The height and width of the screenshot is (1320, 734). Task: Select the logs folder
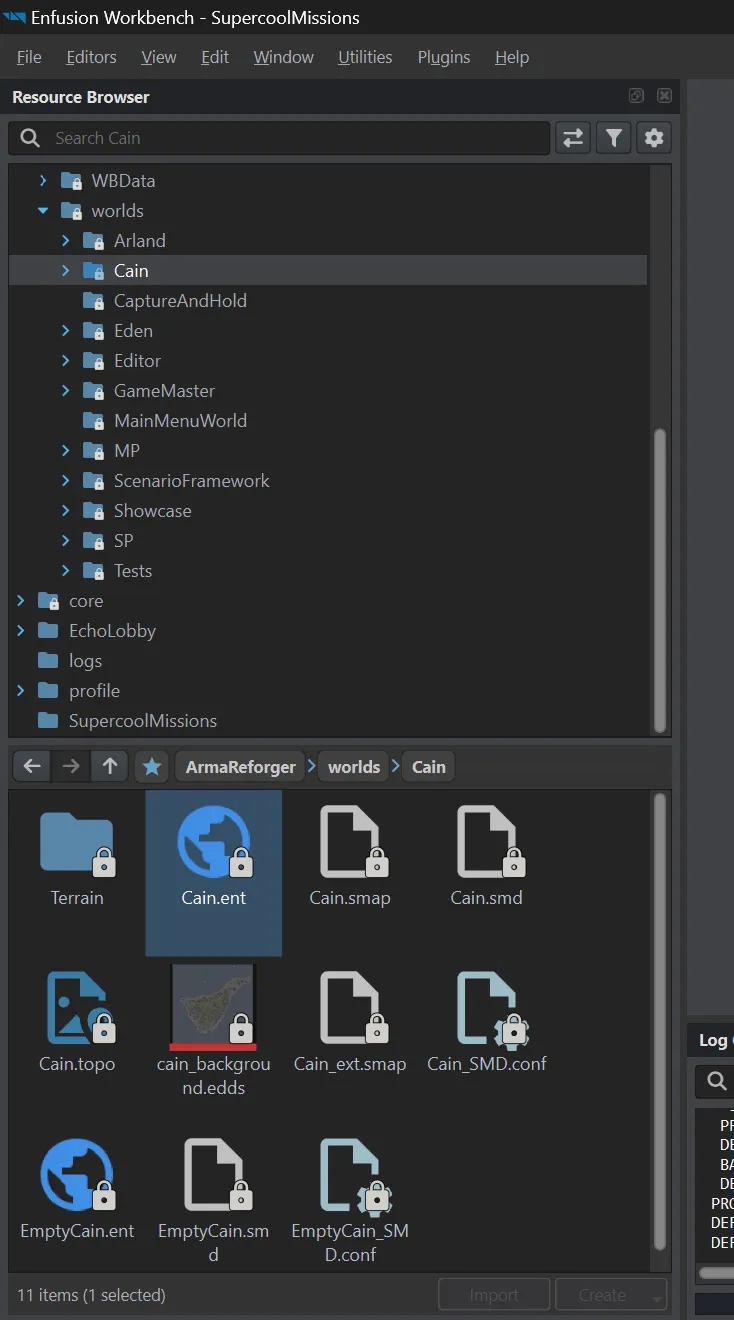coord(85,661)
